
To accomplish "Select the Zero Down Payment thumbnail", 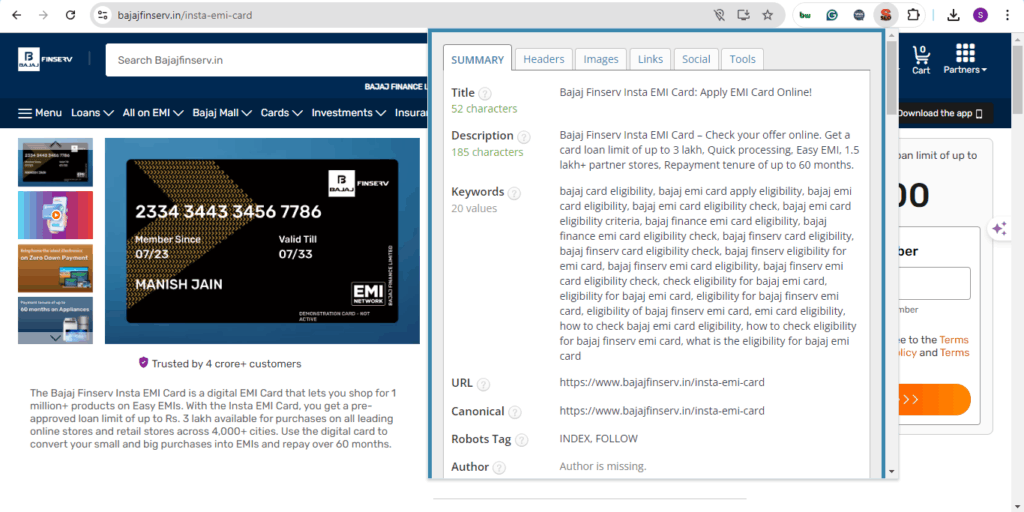I will click(x=56, y=268).
